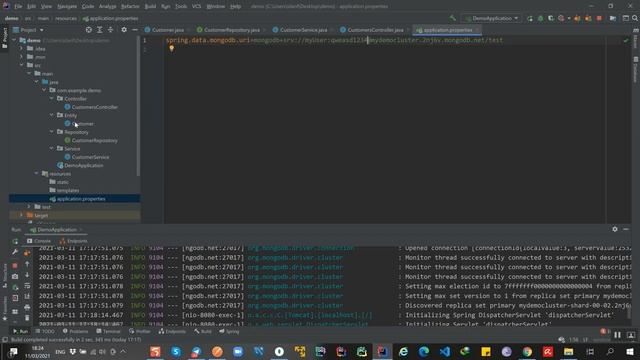Viewport: 640px width, 360px height.
Task: Open the TODO tool window
Action: pos(45,331)
